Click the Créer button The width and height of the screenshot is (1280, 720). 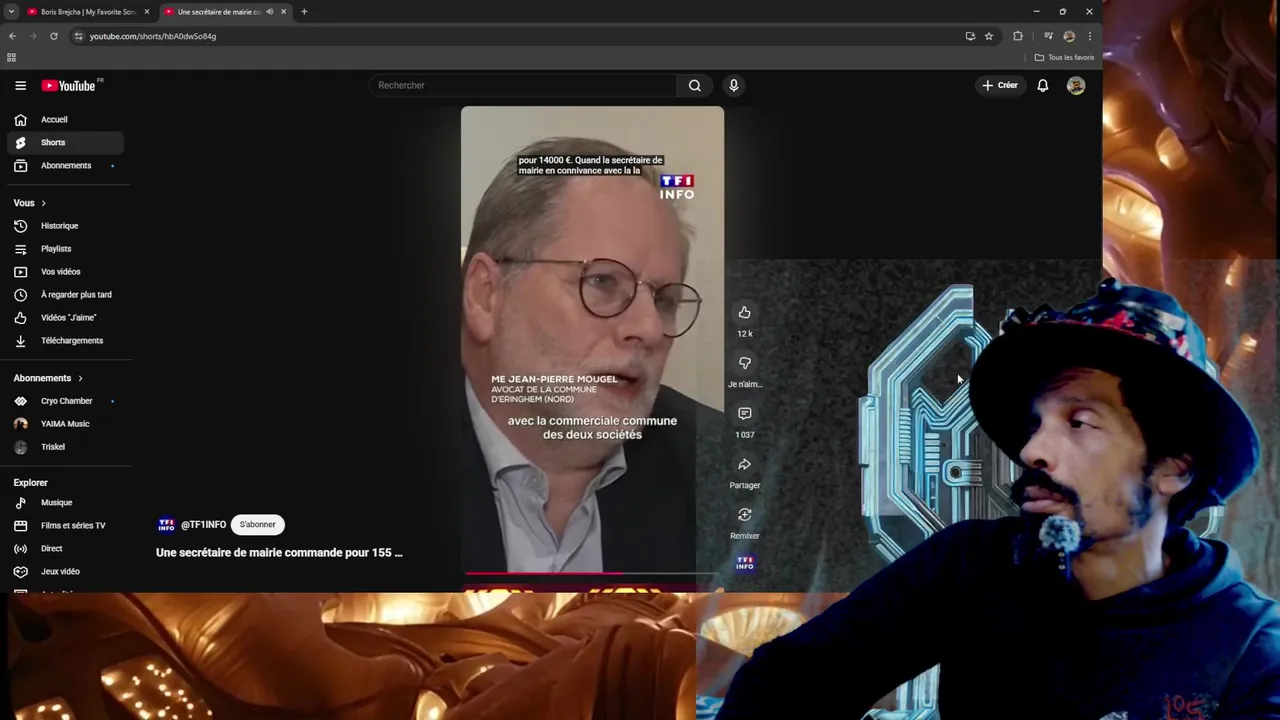click(999, 85)
